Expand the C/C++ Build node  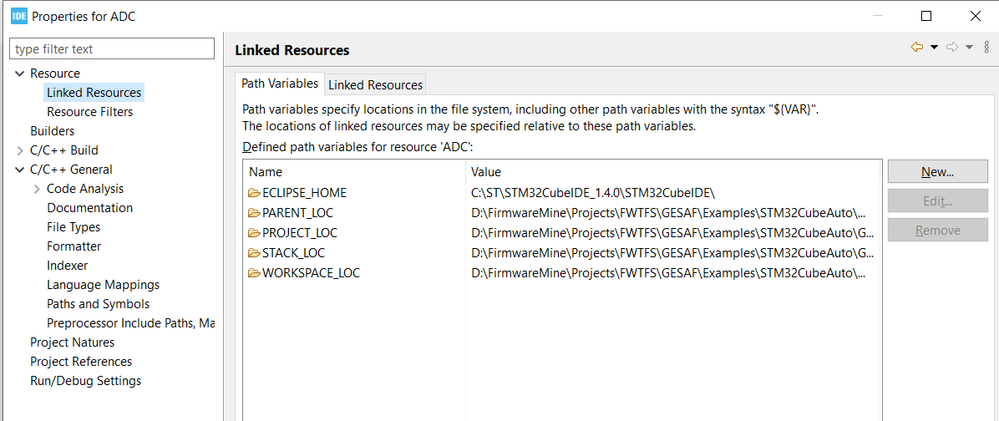[x=19, y=150]
